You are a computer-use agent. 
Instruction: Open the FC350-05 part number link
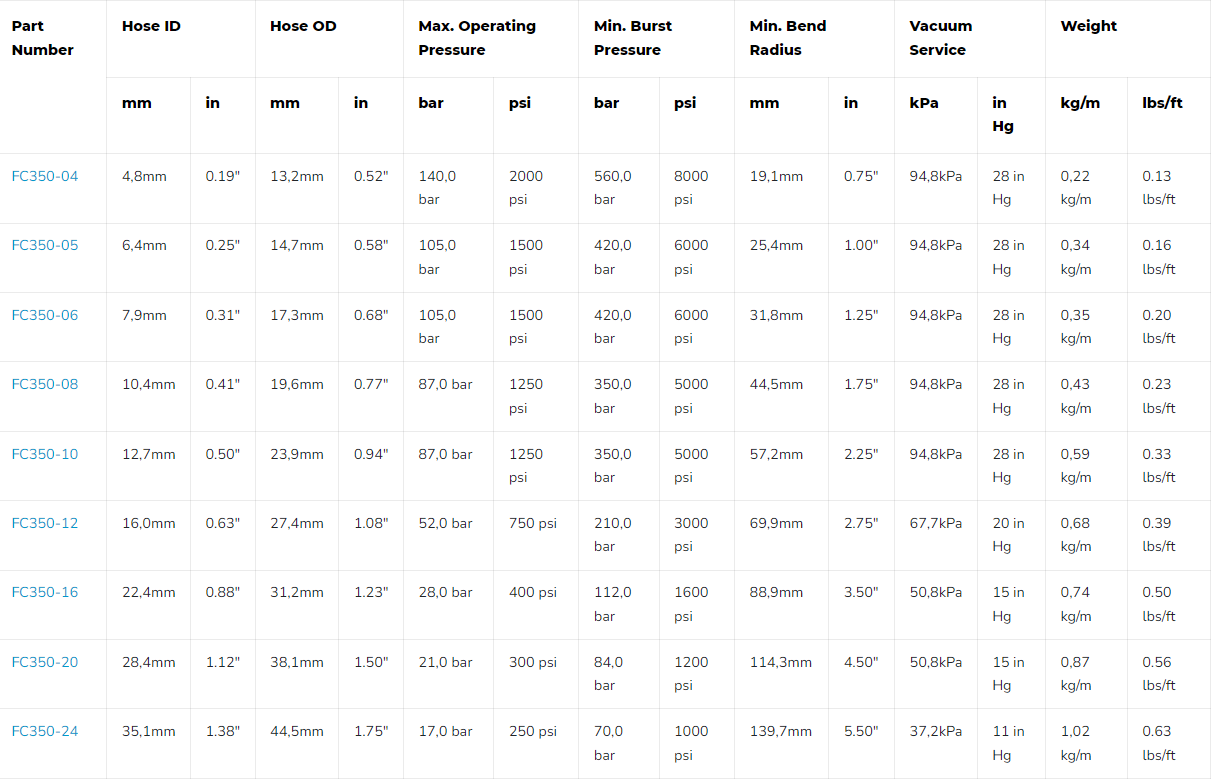click(45, 245)
